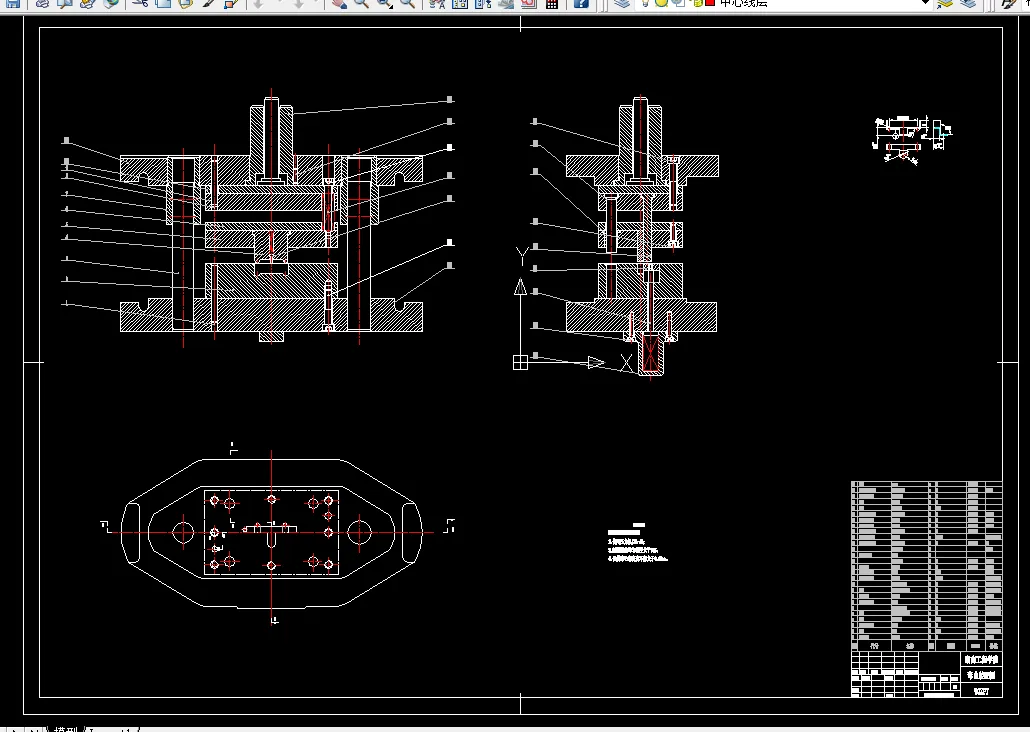Open the layer list dropdown arrow
The height and width of the screenshot is (732, 1030).
(925, 3)
